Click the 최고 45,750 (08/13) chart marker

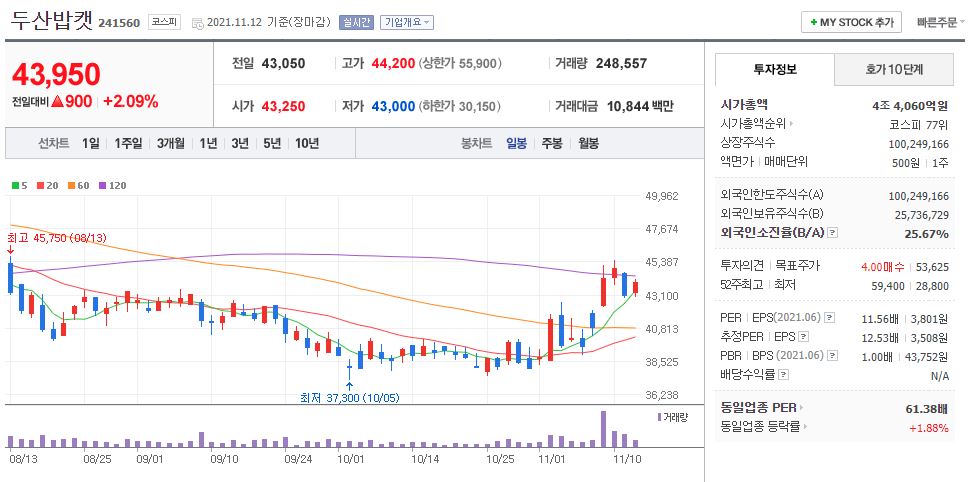(57, 238)
